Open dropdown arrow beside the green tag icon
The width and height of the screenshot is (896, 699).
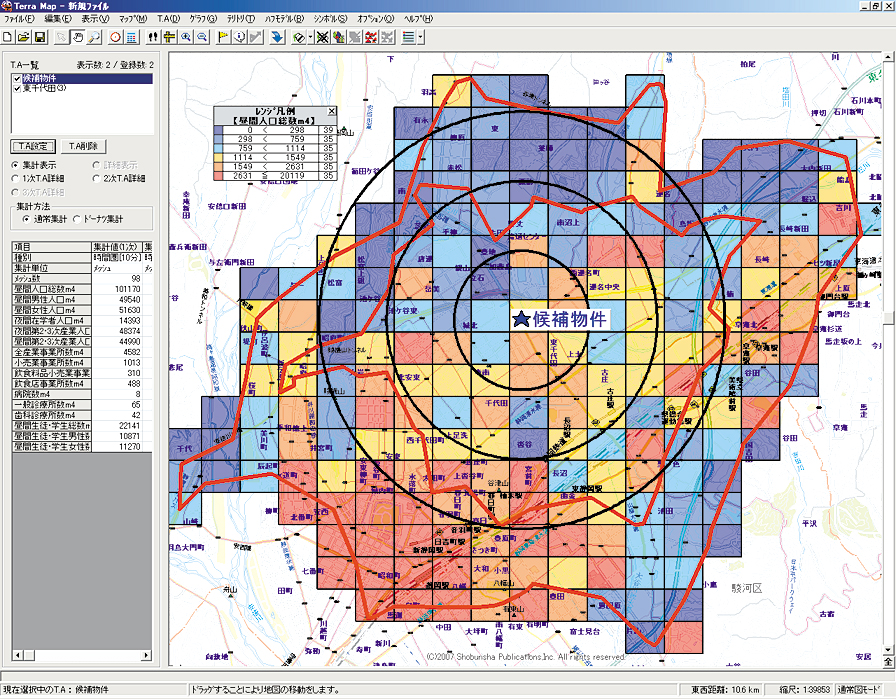coord(310,38)
